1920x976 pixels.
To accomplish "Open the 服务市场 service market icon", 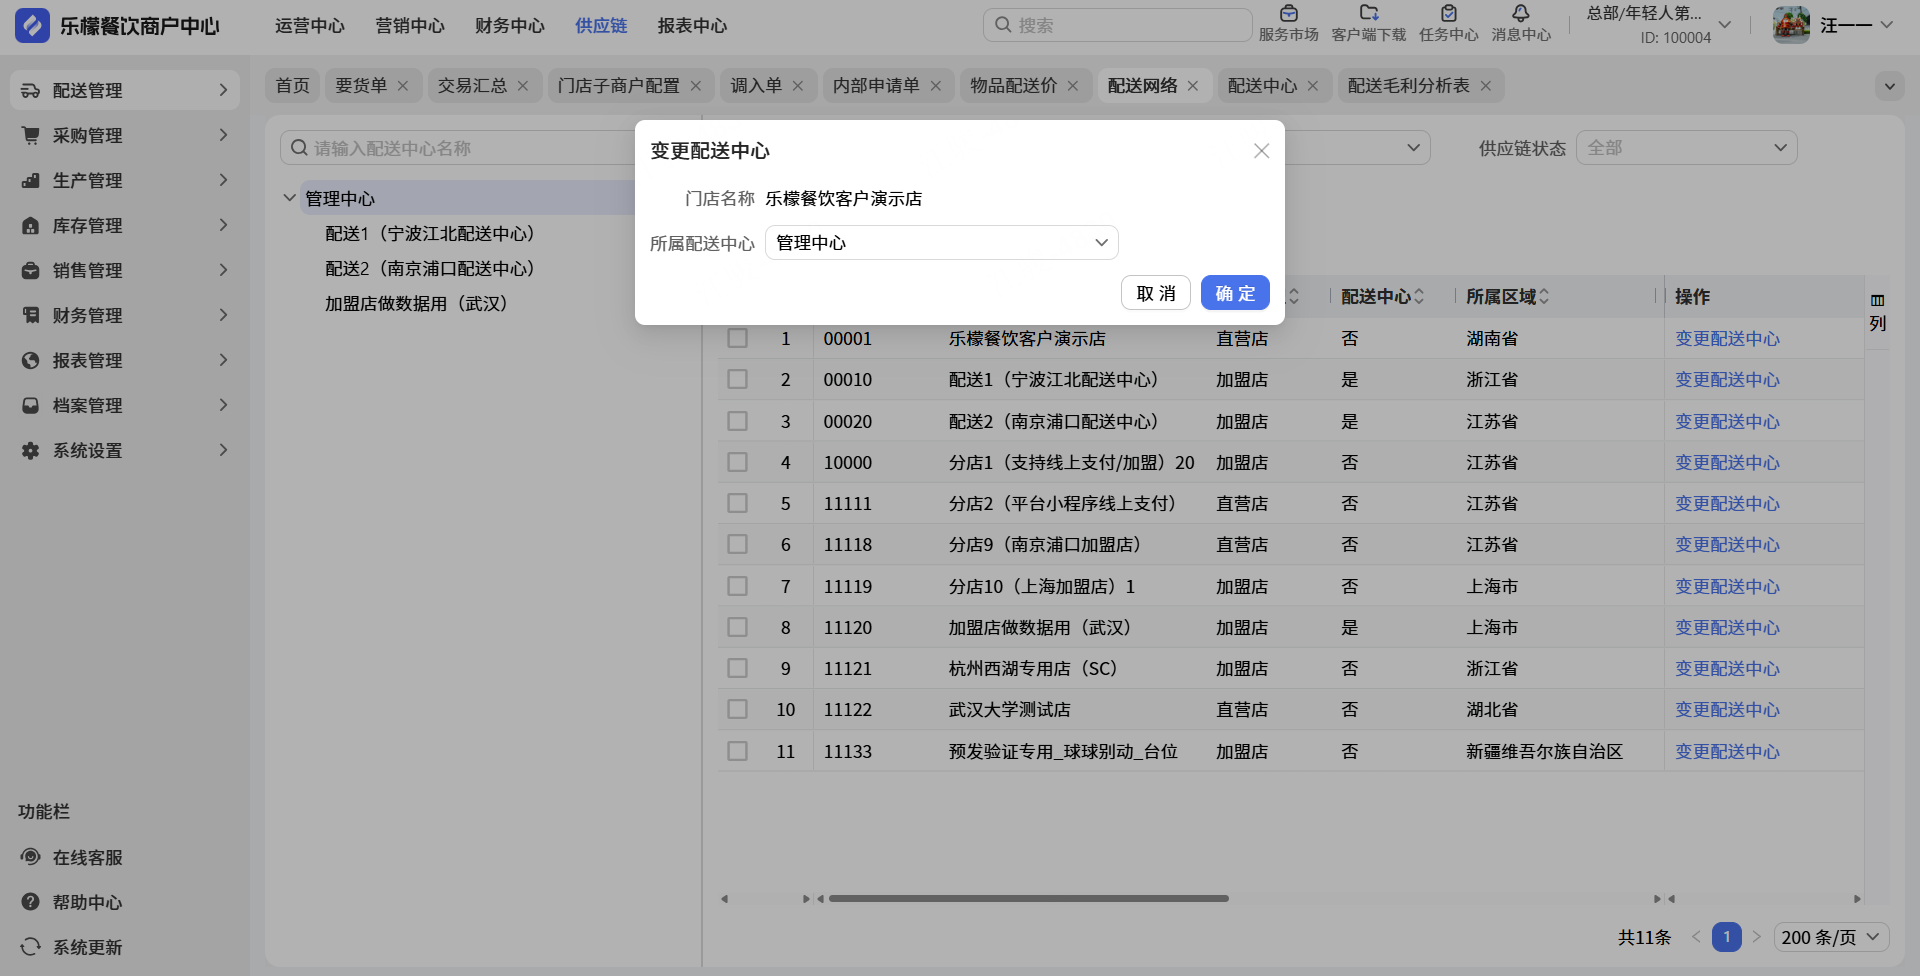I will coord(1288,14).
